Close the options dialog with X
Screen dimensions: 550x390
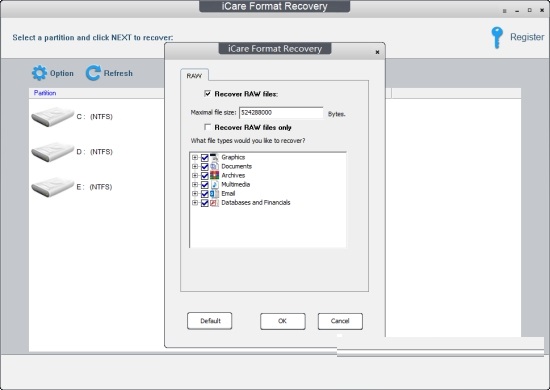[377, 52]
